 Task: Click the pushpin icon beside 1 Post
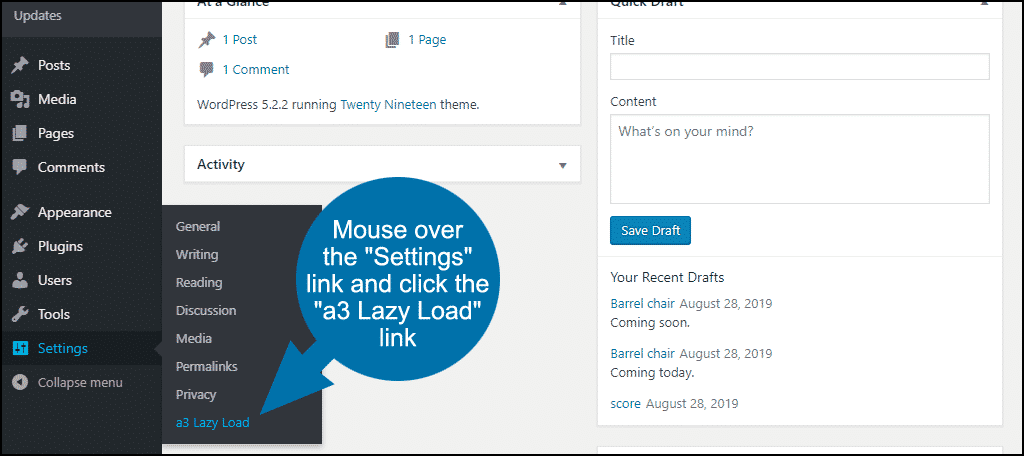(x=206, y=40)
